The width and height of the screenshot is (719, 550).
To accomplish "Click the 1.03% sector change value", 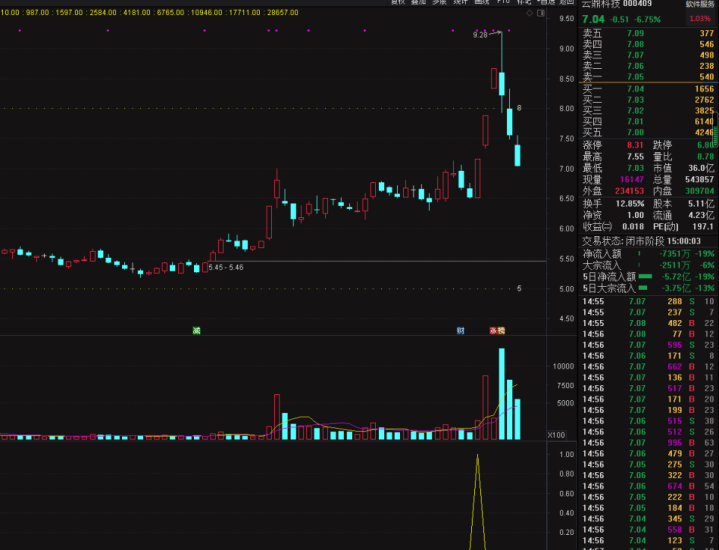I will pyautogui.click(x=700, y=18).
